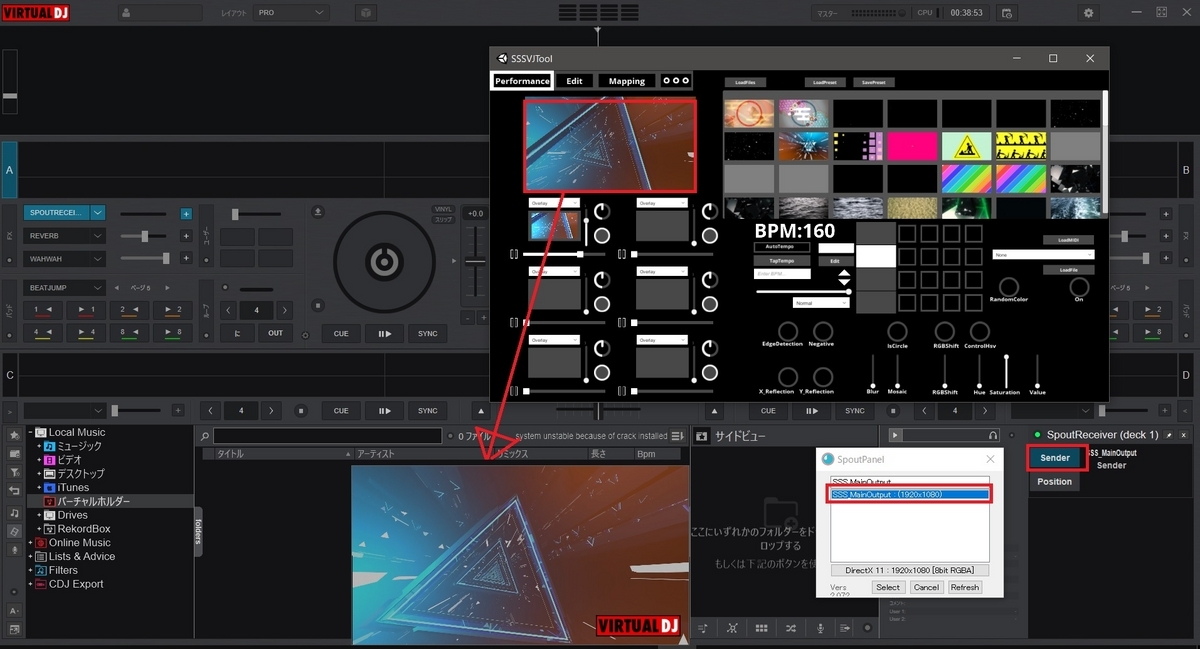This screenshot has height=649, width=1200.
Task: Toggle the On knob in SSSVJTool
Action: click(x=1079, y=287)
